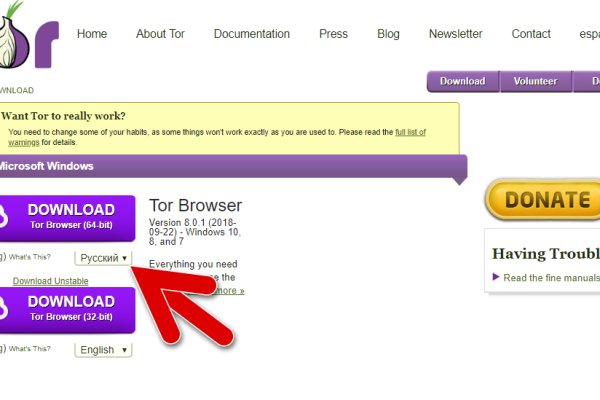600x400 pixels.
Task: Open the Documentation navigation item
Action: click(251, 34)
